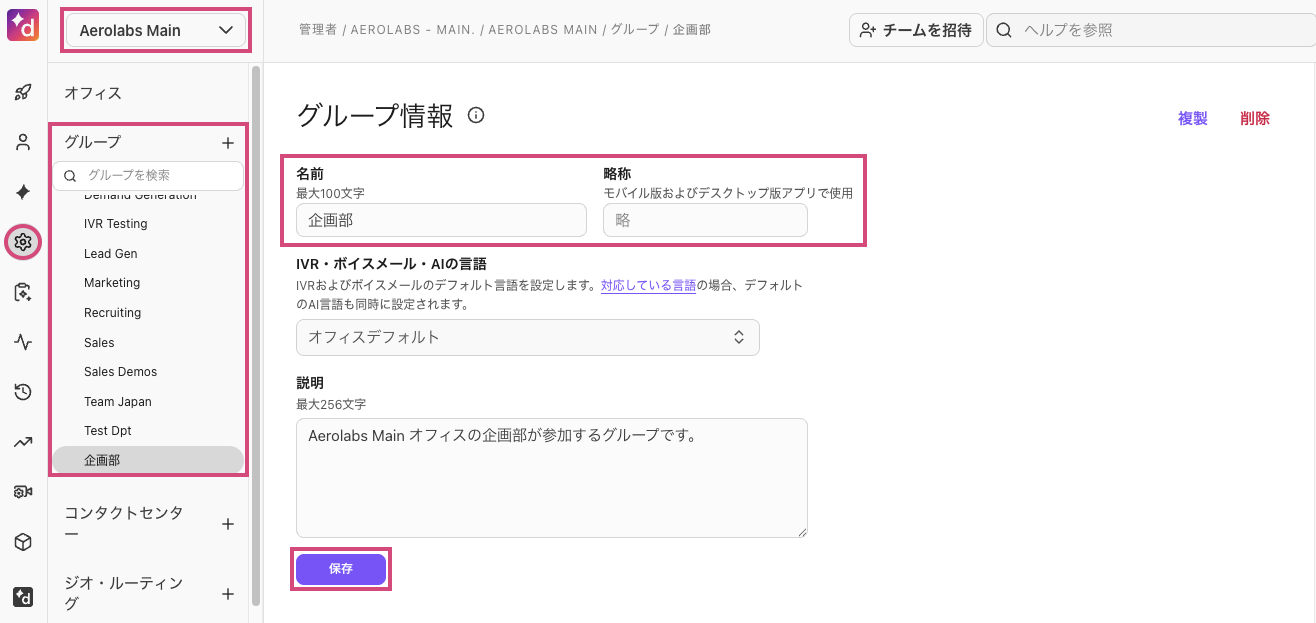Click the AI sparkle icon in sidebar

coord(23,192)
